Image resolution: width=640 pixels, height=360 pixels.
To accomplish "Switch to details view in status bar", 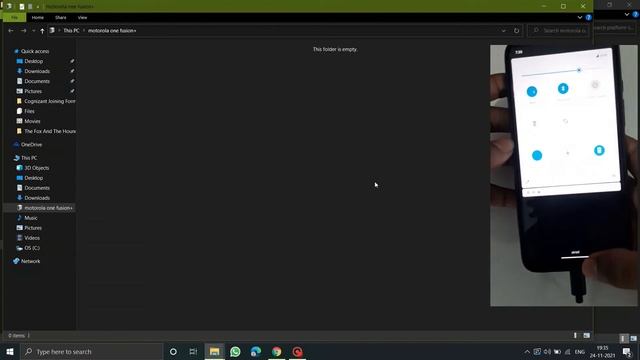I will pyautogui.click(x=576, y=336).
